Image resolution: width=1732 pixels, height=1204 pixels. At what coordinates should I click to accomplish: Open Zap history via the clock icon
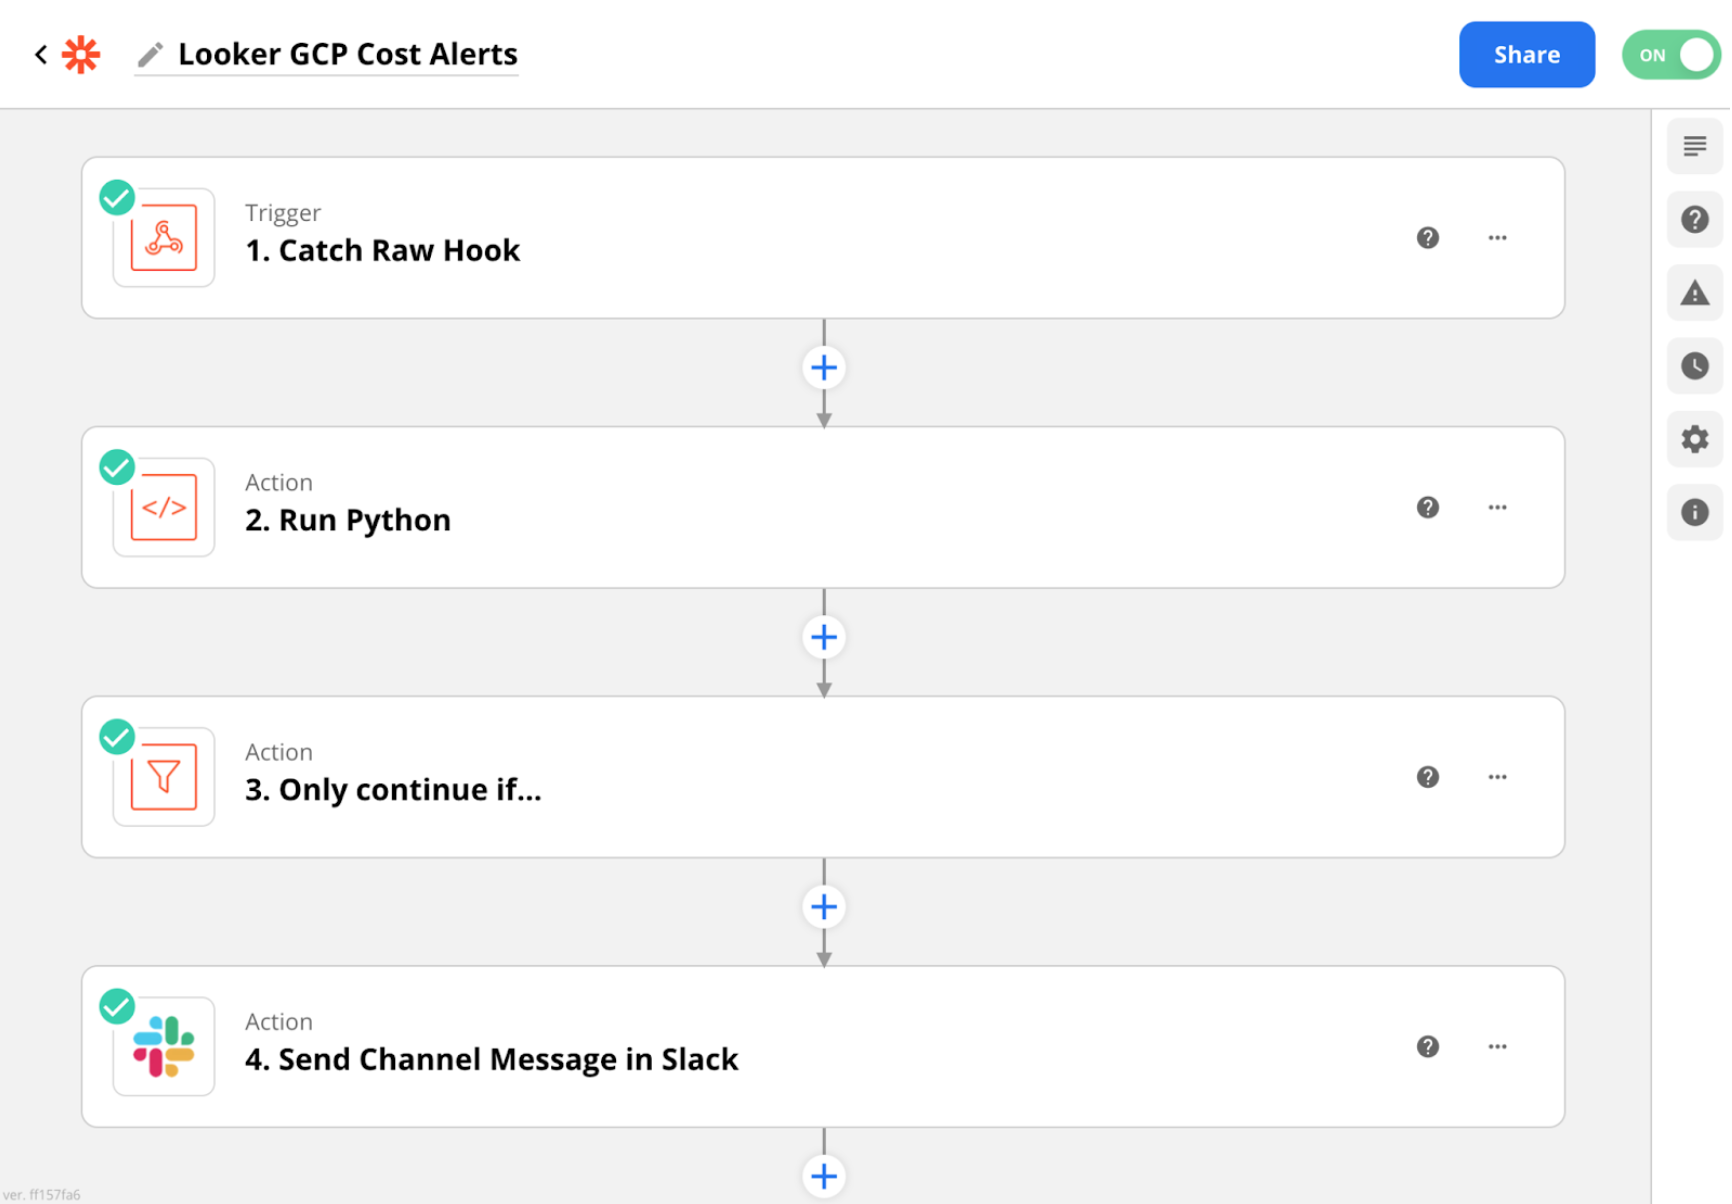[x=1694, y=366]
